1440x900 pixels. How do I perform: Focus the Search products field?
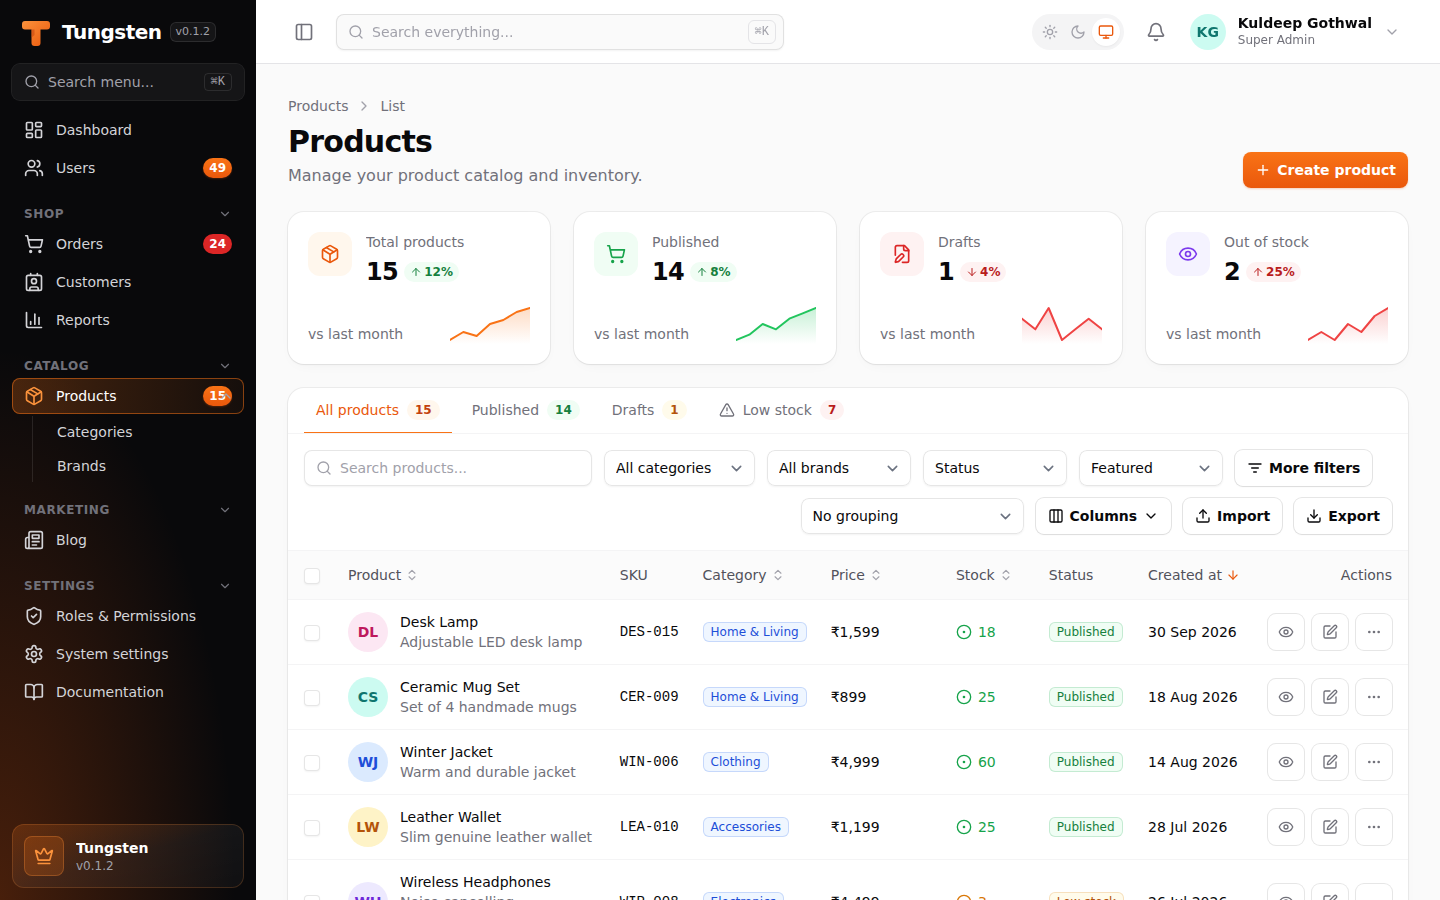448,468
